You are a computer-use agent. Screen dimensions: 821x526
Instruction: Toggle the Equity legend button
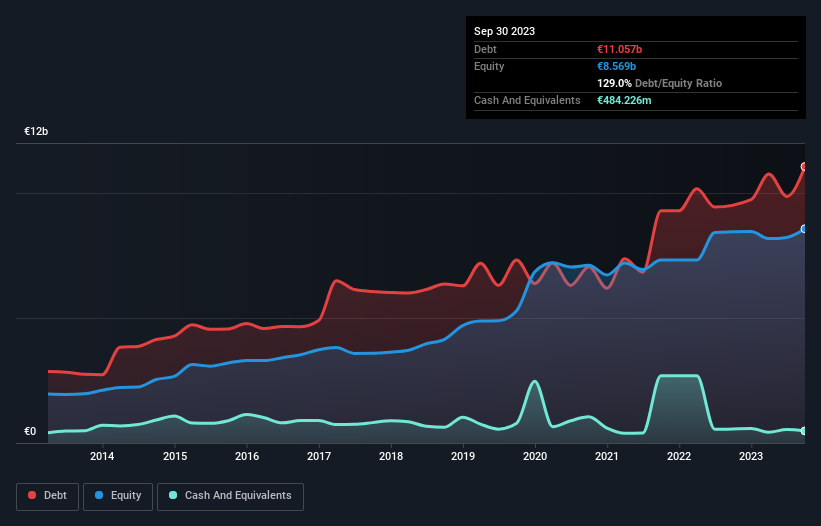click(x=118, y=496)
